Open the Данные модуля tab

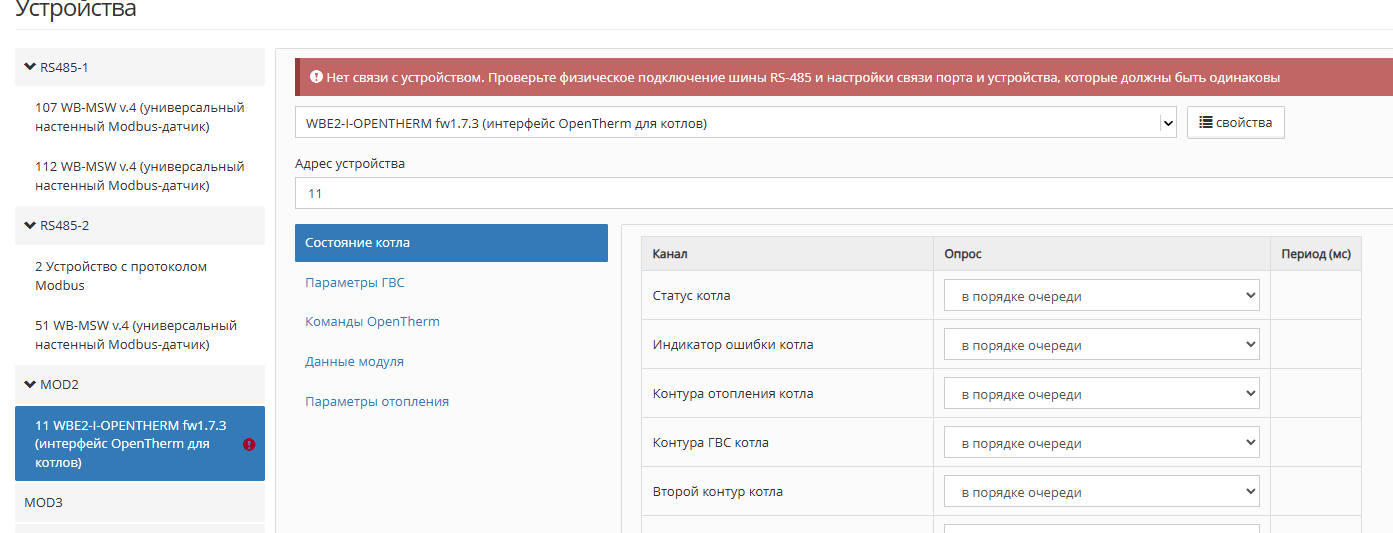[x=354, y=362]
